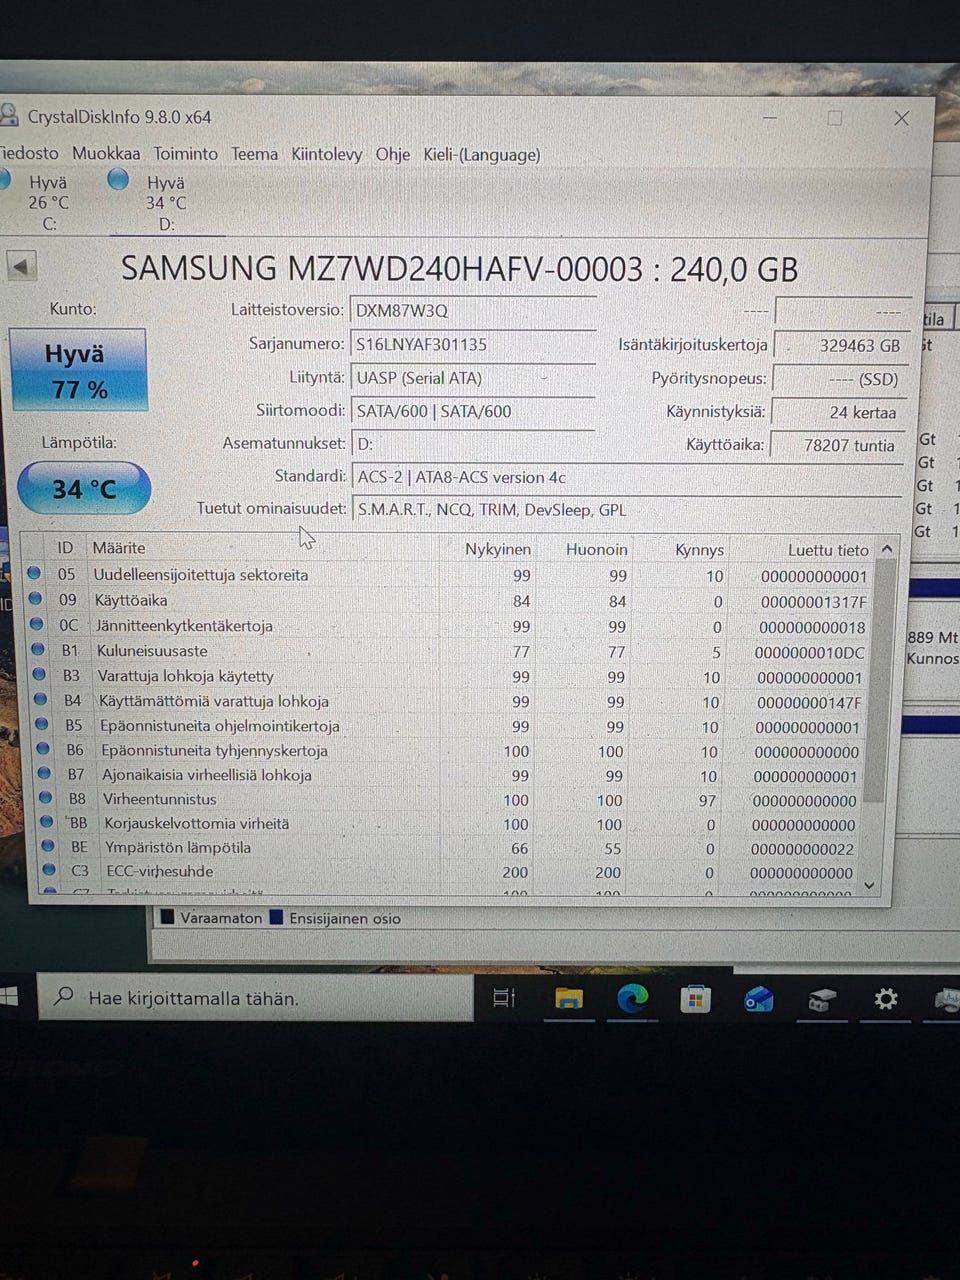Click the status dot for C3 ECC-virhesuhde
This screenshot has height=1280, width=960.
(48, 869)
